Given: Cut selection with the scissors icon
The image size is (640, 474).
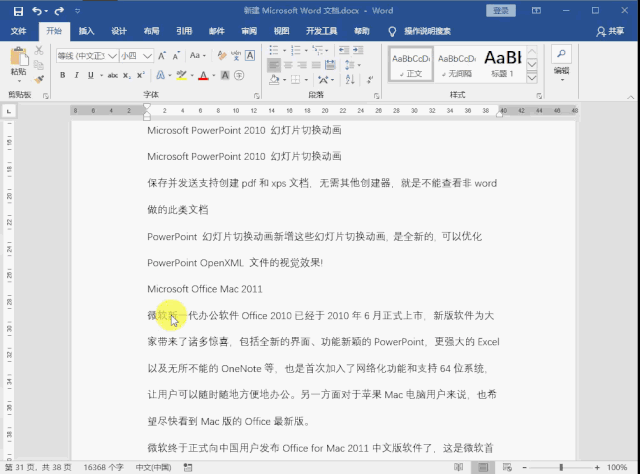Looking at the screenshot, I should point(39,50).
